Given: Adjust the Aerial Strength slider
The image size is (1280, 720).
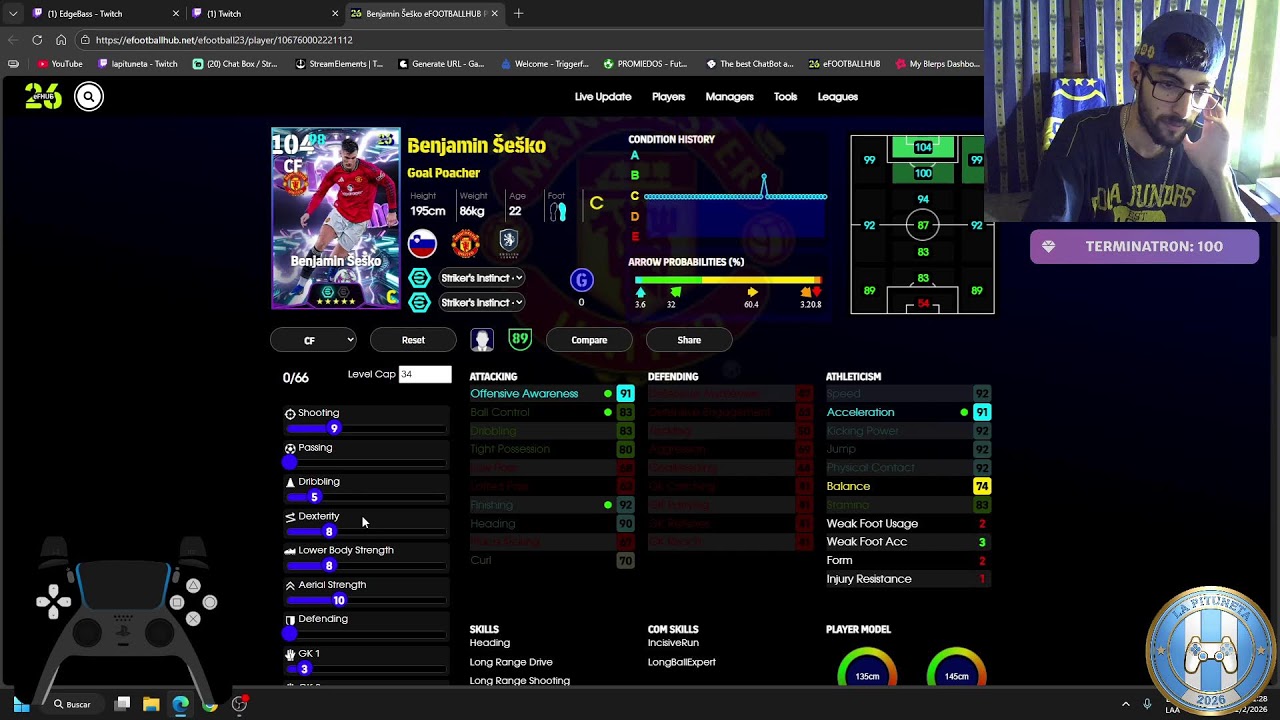Looking at the screenshot, I should click(366, 600).
